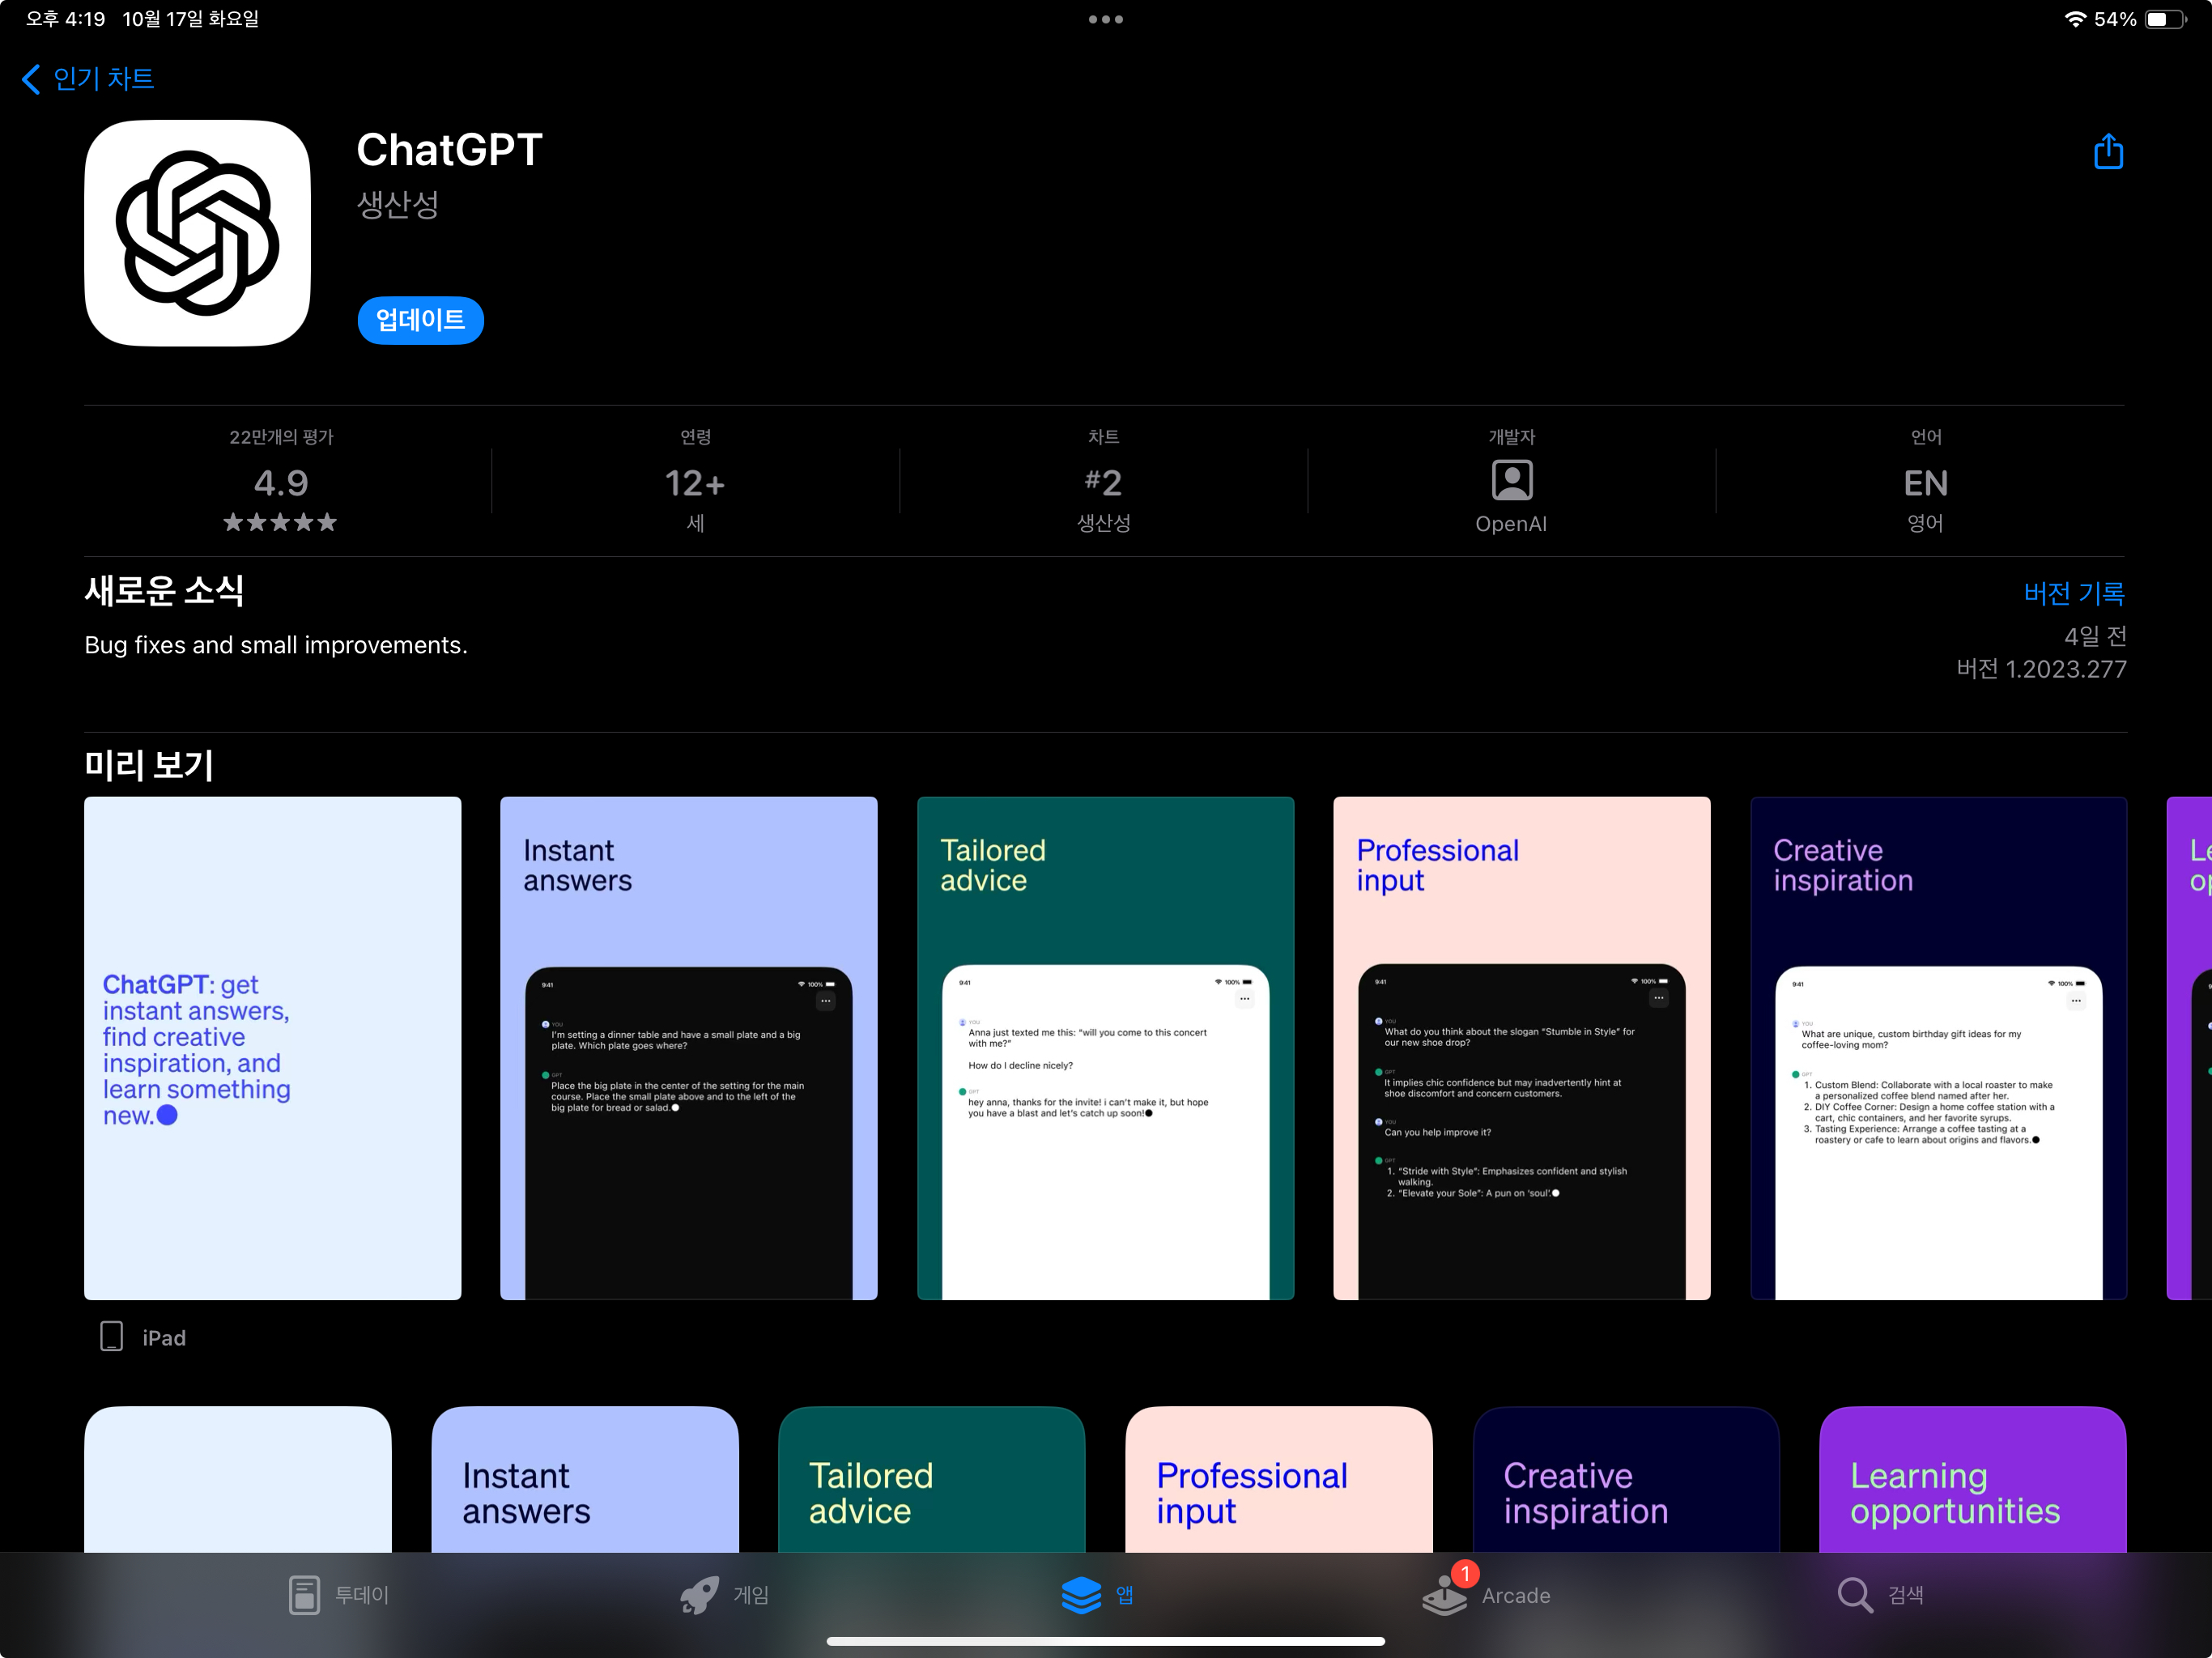Open the Tailored advice preview screenshot
The image size is (2212, 1658).
(1105, 1047)
